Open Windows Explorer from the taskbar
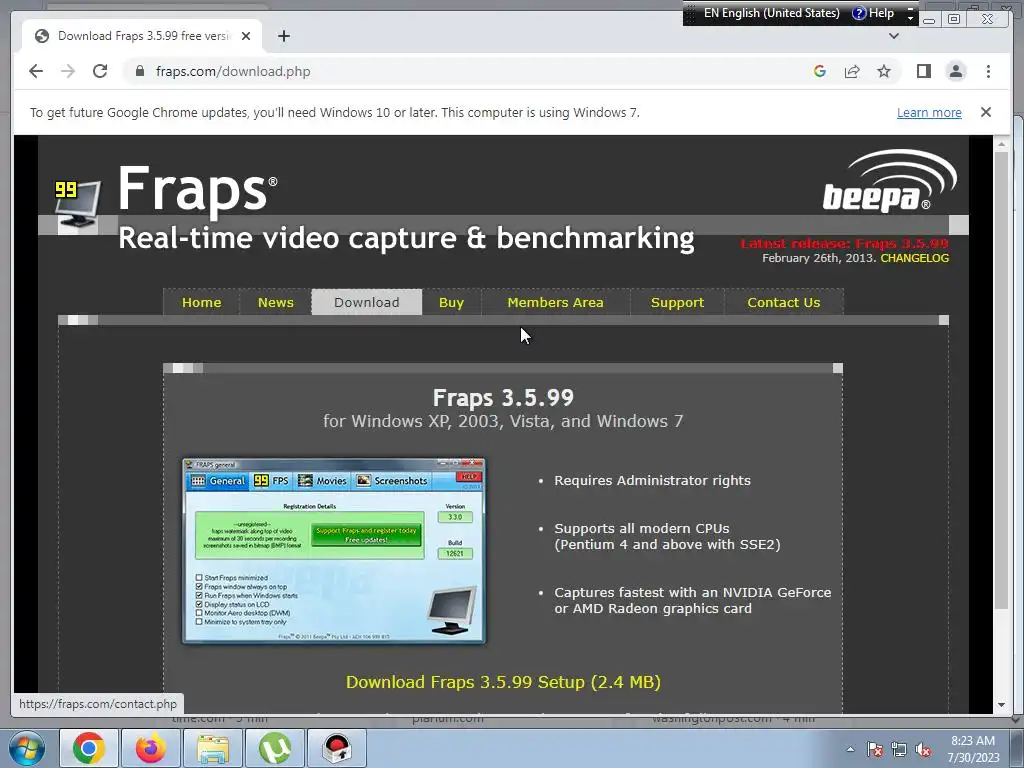1024x768 pixels. click(x=213, y=748)
